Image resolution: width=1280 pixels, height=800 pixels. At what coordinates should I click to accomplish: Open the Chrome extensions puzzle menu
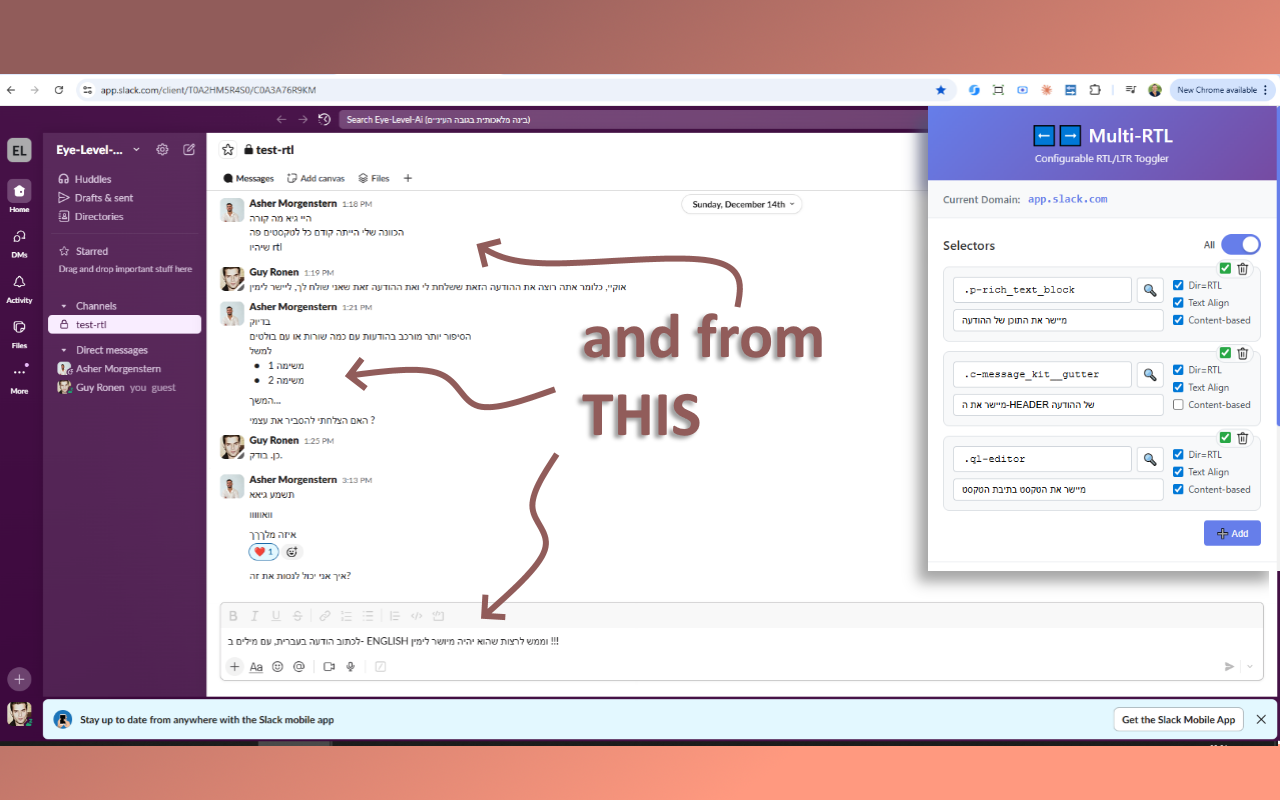pyautogui.click(x=1095, y=90)
